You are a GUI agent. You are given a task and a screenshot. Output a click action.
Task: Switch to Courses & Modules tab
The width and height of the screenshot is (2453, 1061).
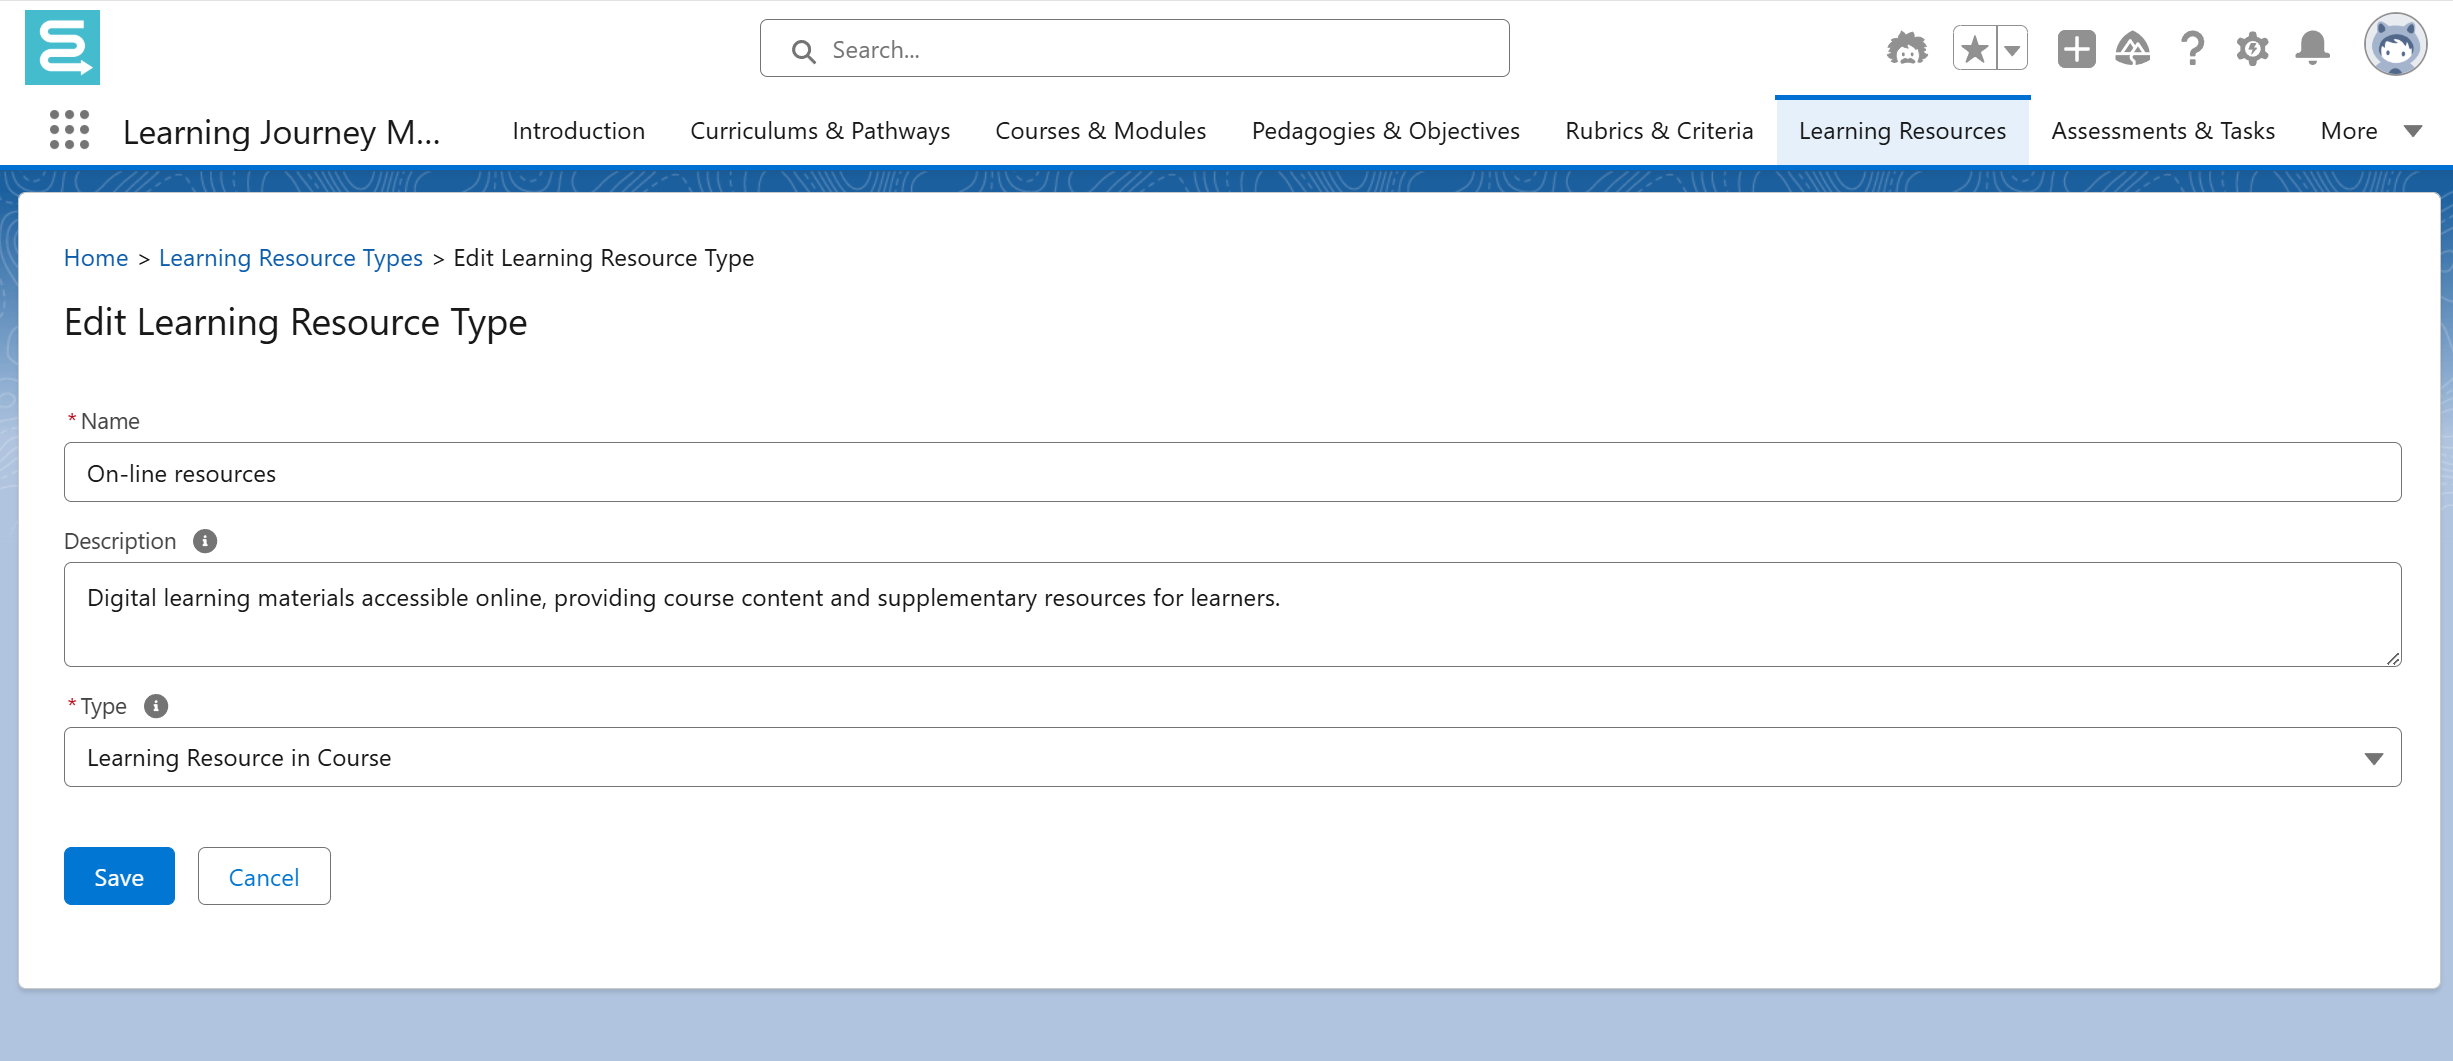click(1100, 131)
